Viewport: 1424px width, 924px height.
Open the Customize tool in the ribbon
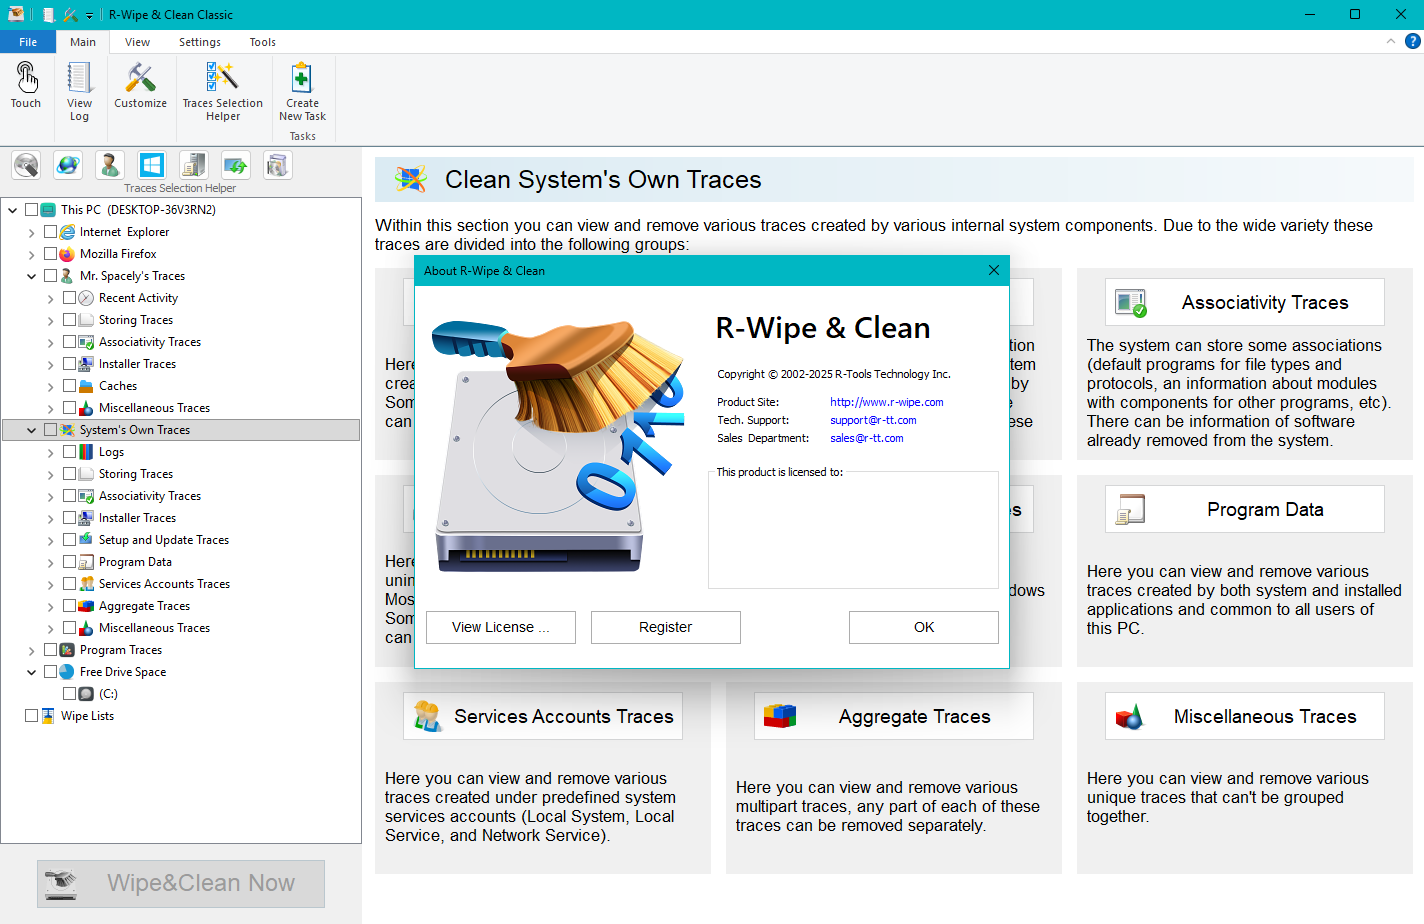point(140,86)
